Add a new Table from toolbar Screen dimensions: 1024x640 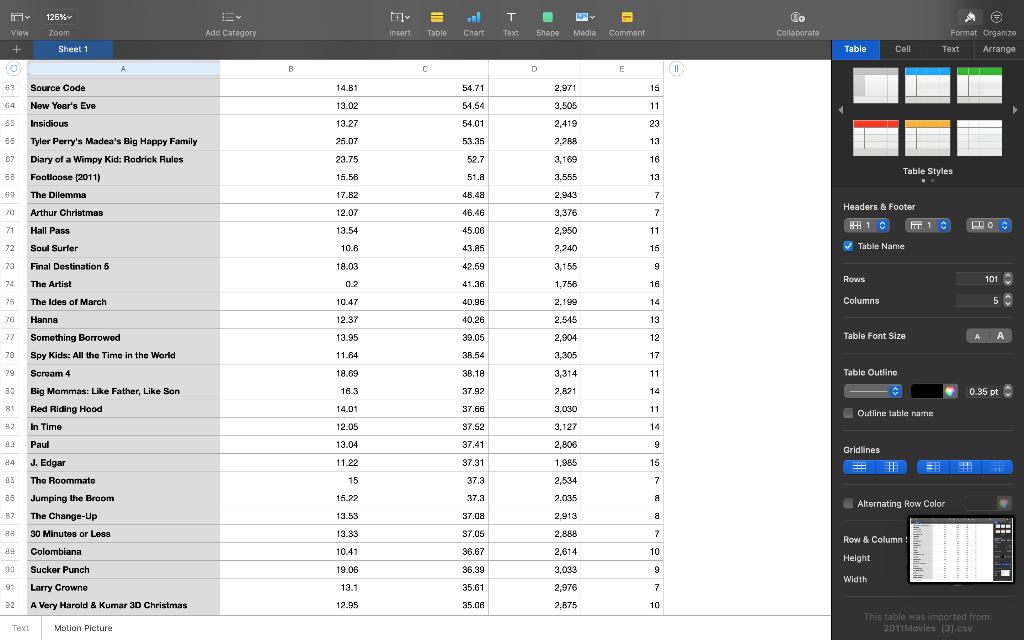(437, 17)
